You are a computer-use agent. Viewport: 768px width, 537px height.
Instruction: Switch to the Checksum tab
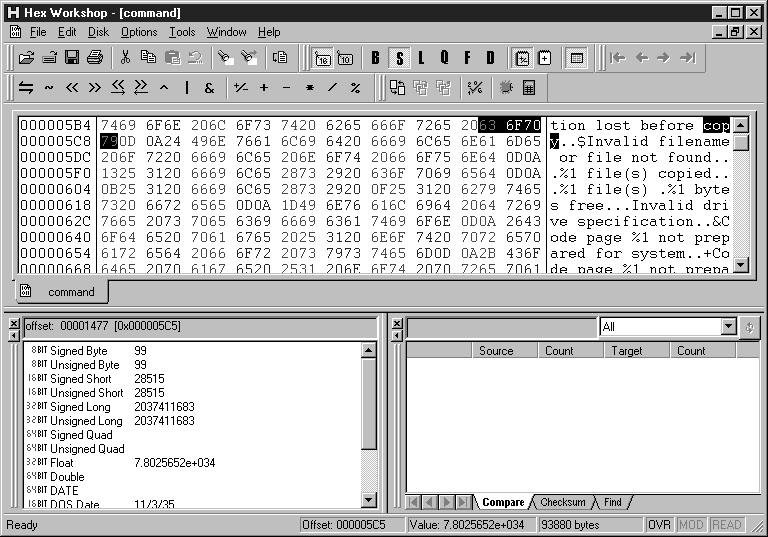tap(564, 502)
